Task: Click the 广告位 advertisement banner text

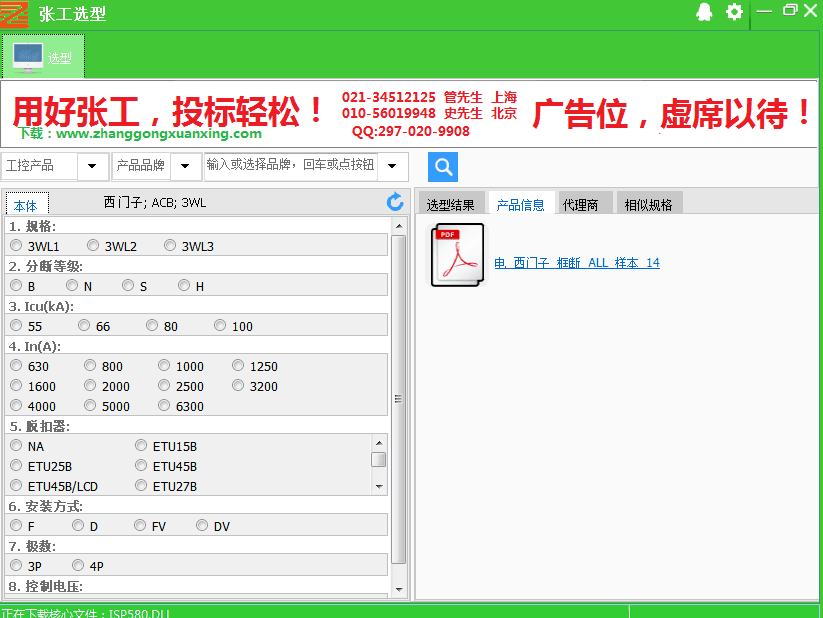Action: [x=671, y=113]
